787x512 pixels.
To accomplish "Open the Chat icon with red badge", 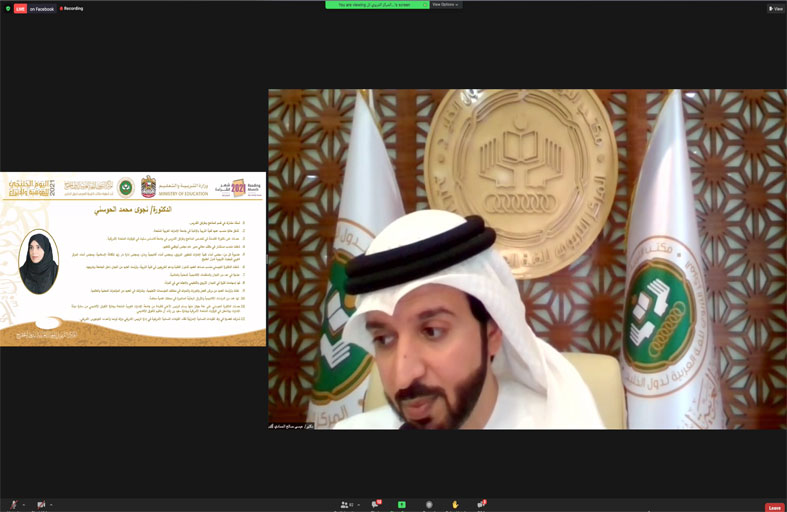I will click(376, 505).
